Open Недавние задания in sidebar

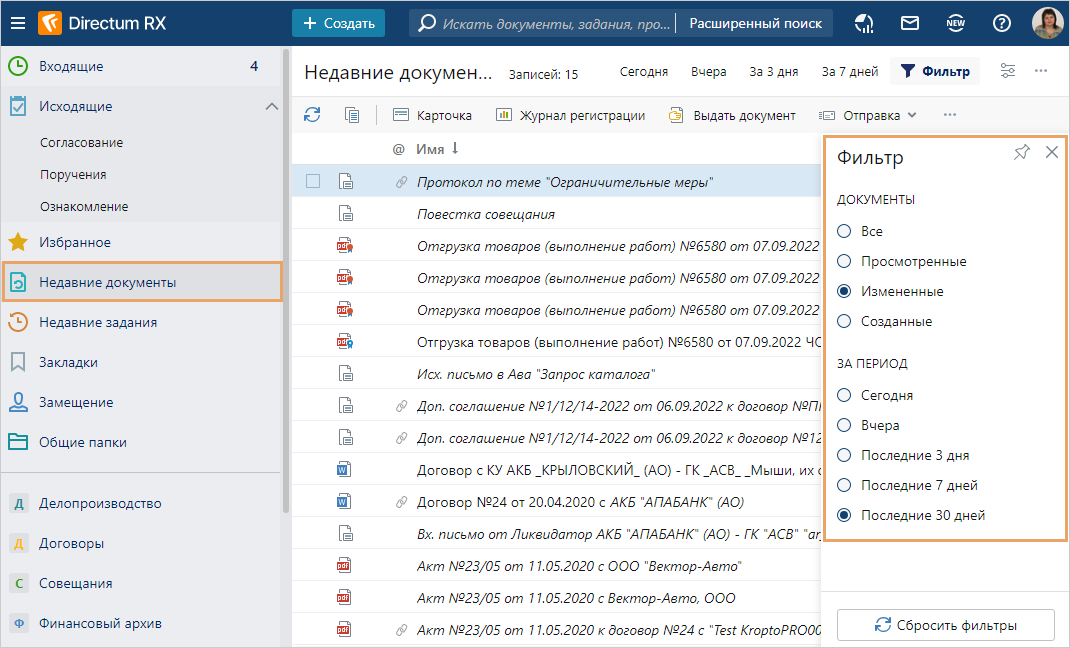tap(98, 322)
